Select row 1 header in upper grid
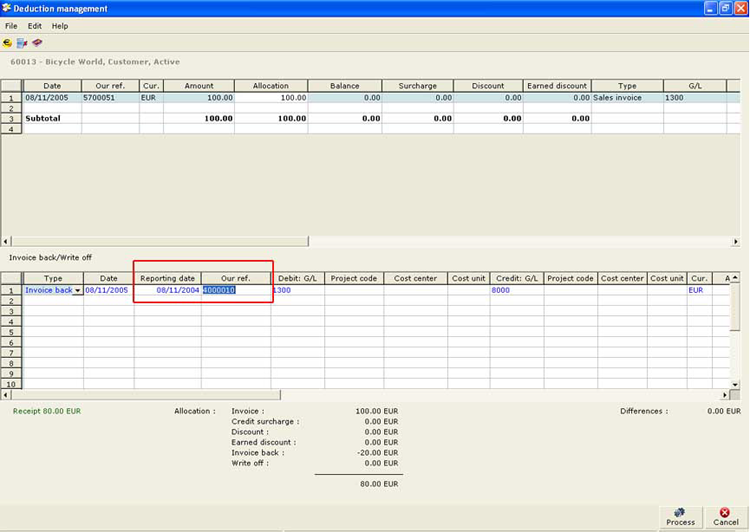750x532 pixels. point(11,98)
